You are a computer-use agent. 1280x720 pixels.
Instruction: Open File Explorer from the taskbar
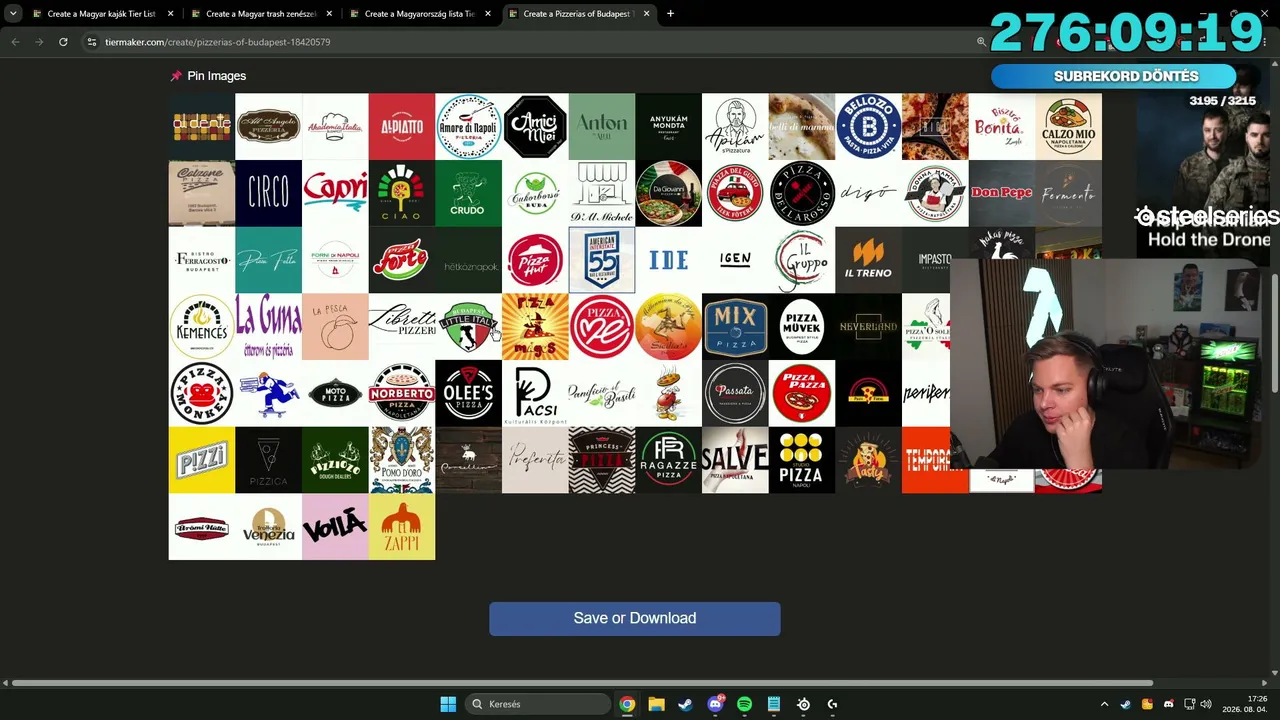coord(656,704)
